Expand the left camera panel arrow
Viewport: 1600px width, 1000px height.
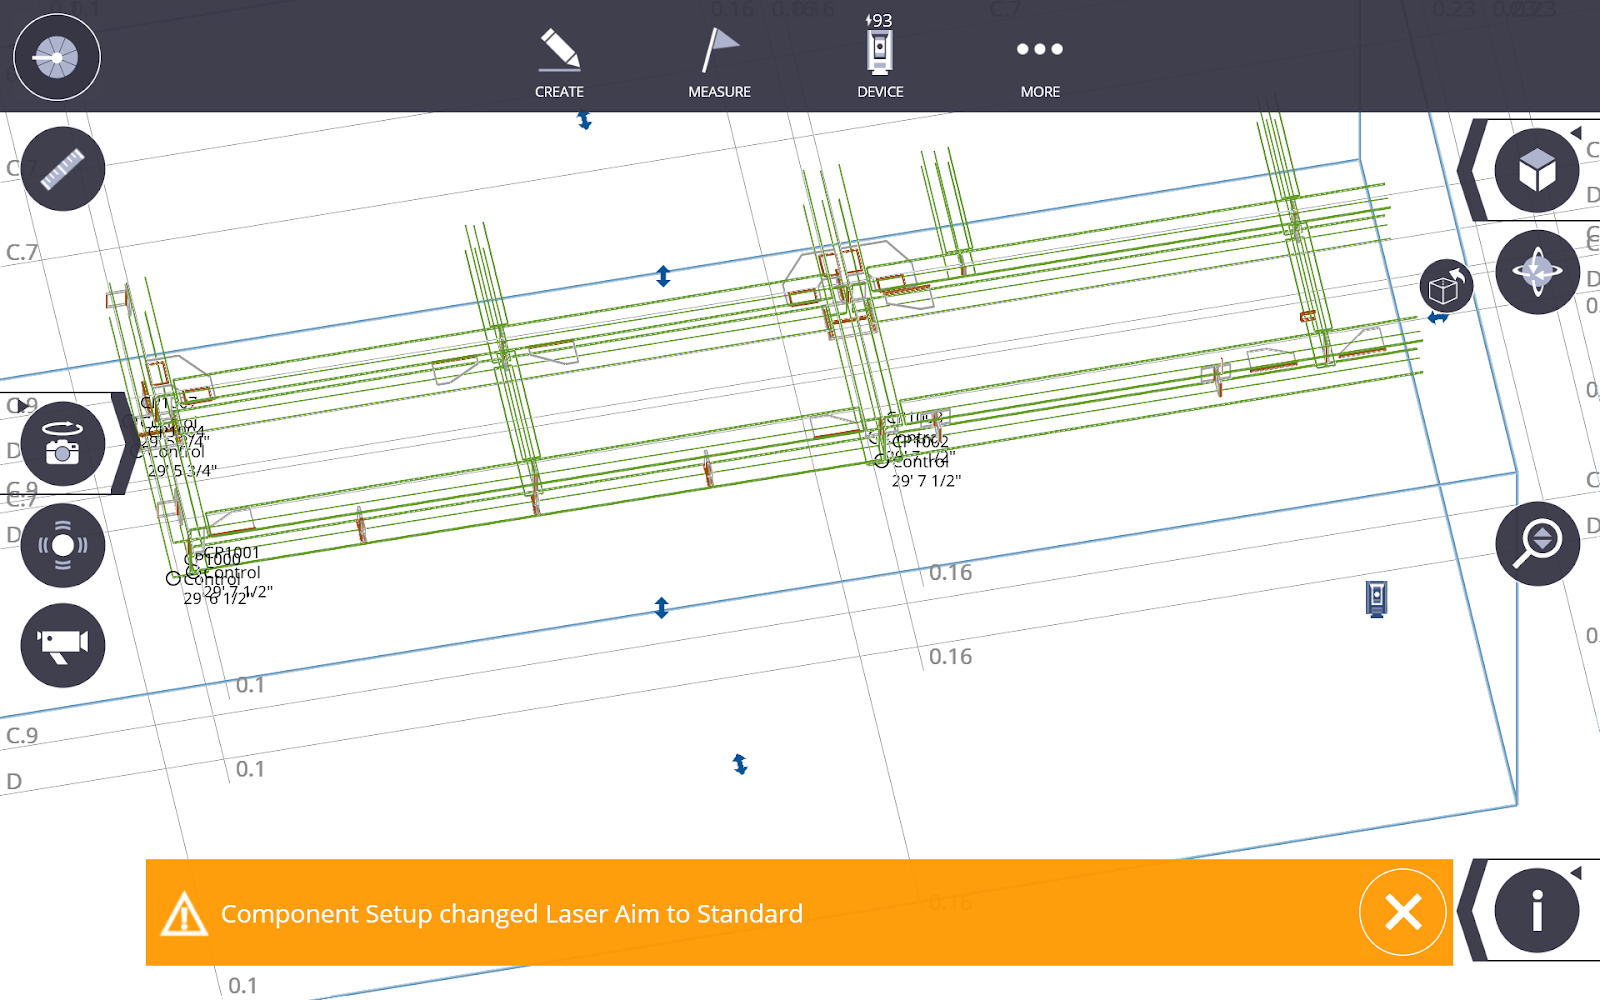click(x=126, y=444)
